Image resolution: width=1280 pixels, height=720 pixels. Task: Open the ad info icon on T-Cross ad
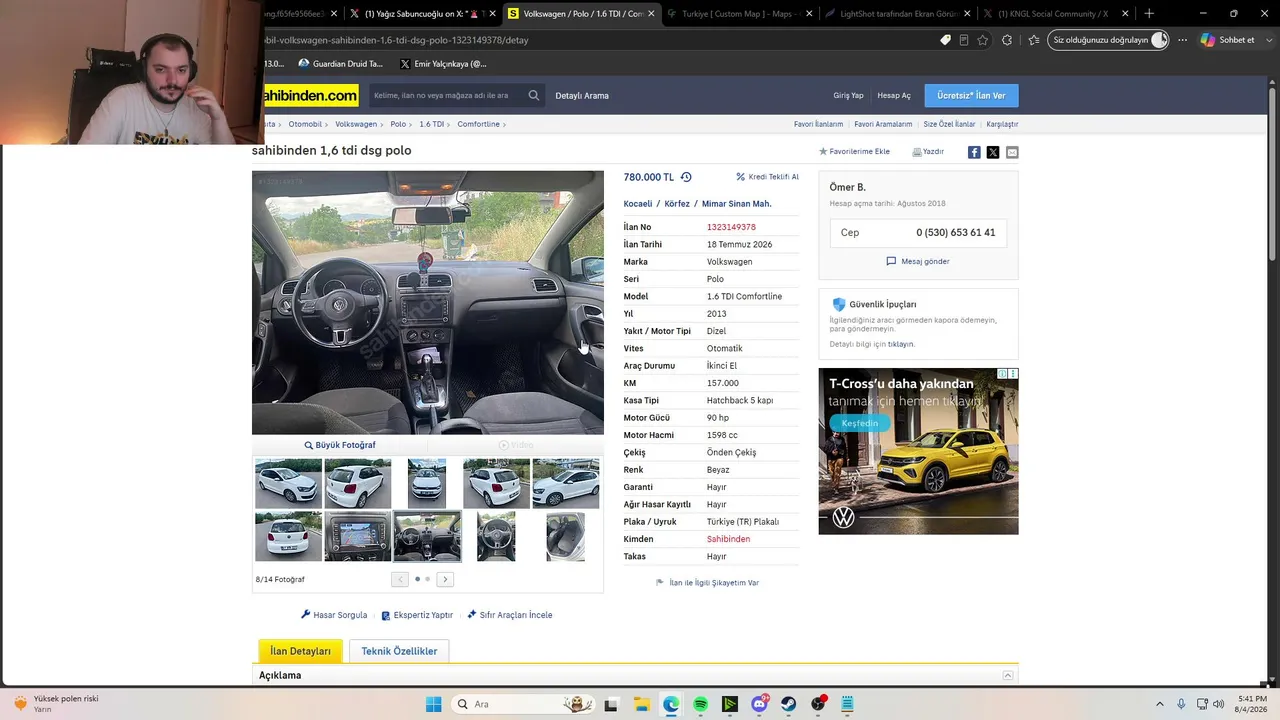click(x=1003, y=374)
